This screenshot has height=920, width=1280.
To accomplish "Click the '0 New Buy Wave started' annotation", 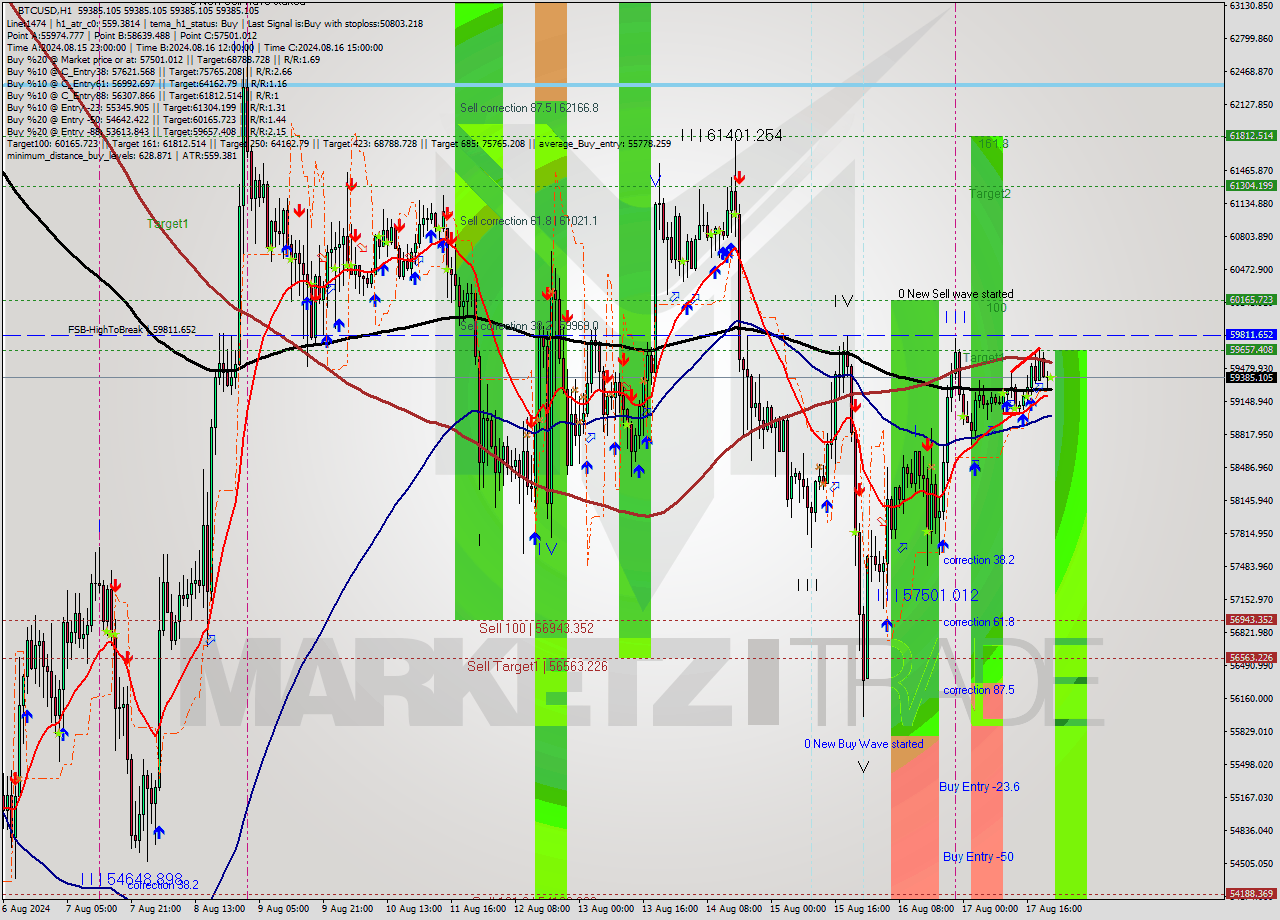I will pyautogui.click(x=864, y=744).
